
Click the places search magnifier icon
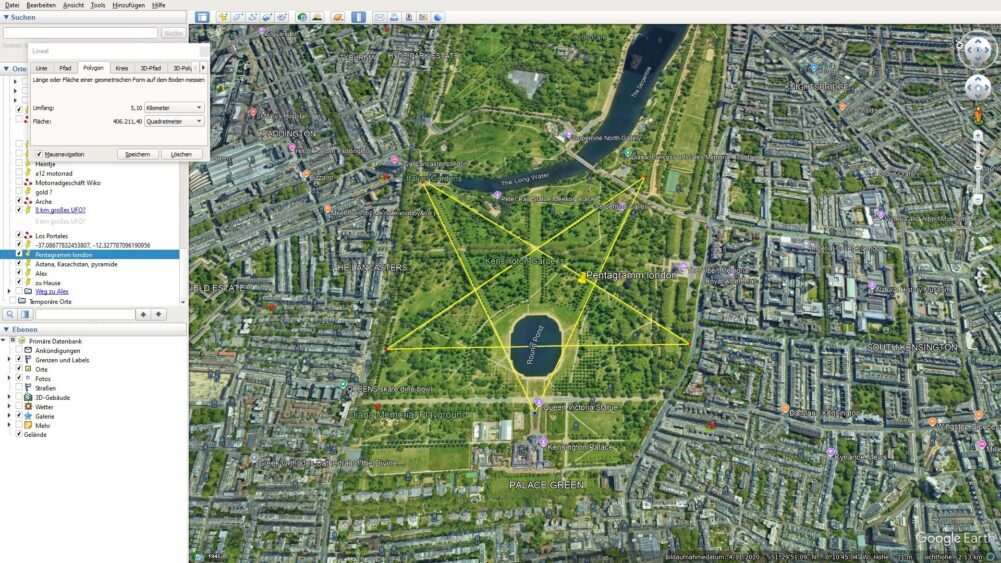coord(10,314)
